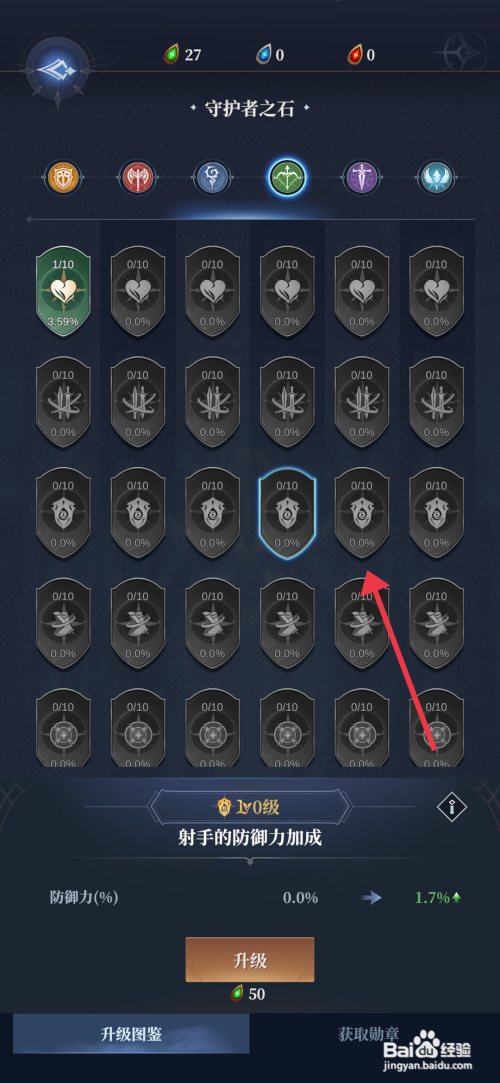Tap the back arrow emblem icon
Image resolution: width=500 pixels, height=1083 pixels.
[x=56, y=68]
